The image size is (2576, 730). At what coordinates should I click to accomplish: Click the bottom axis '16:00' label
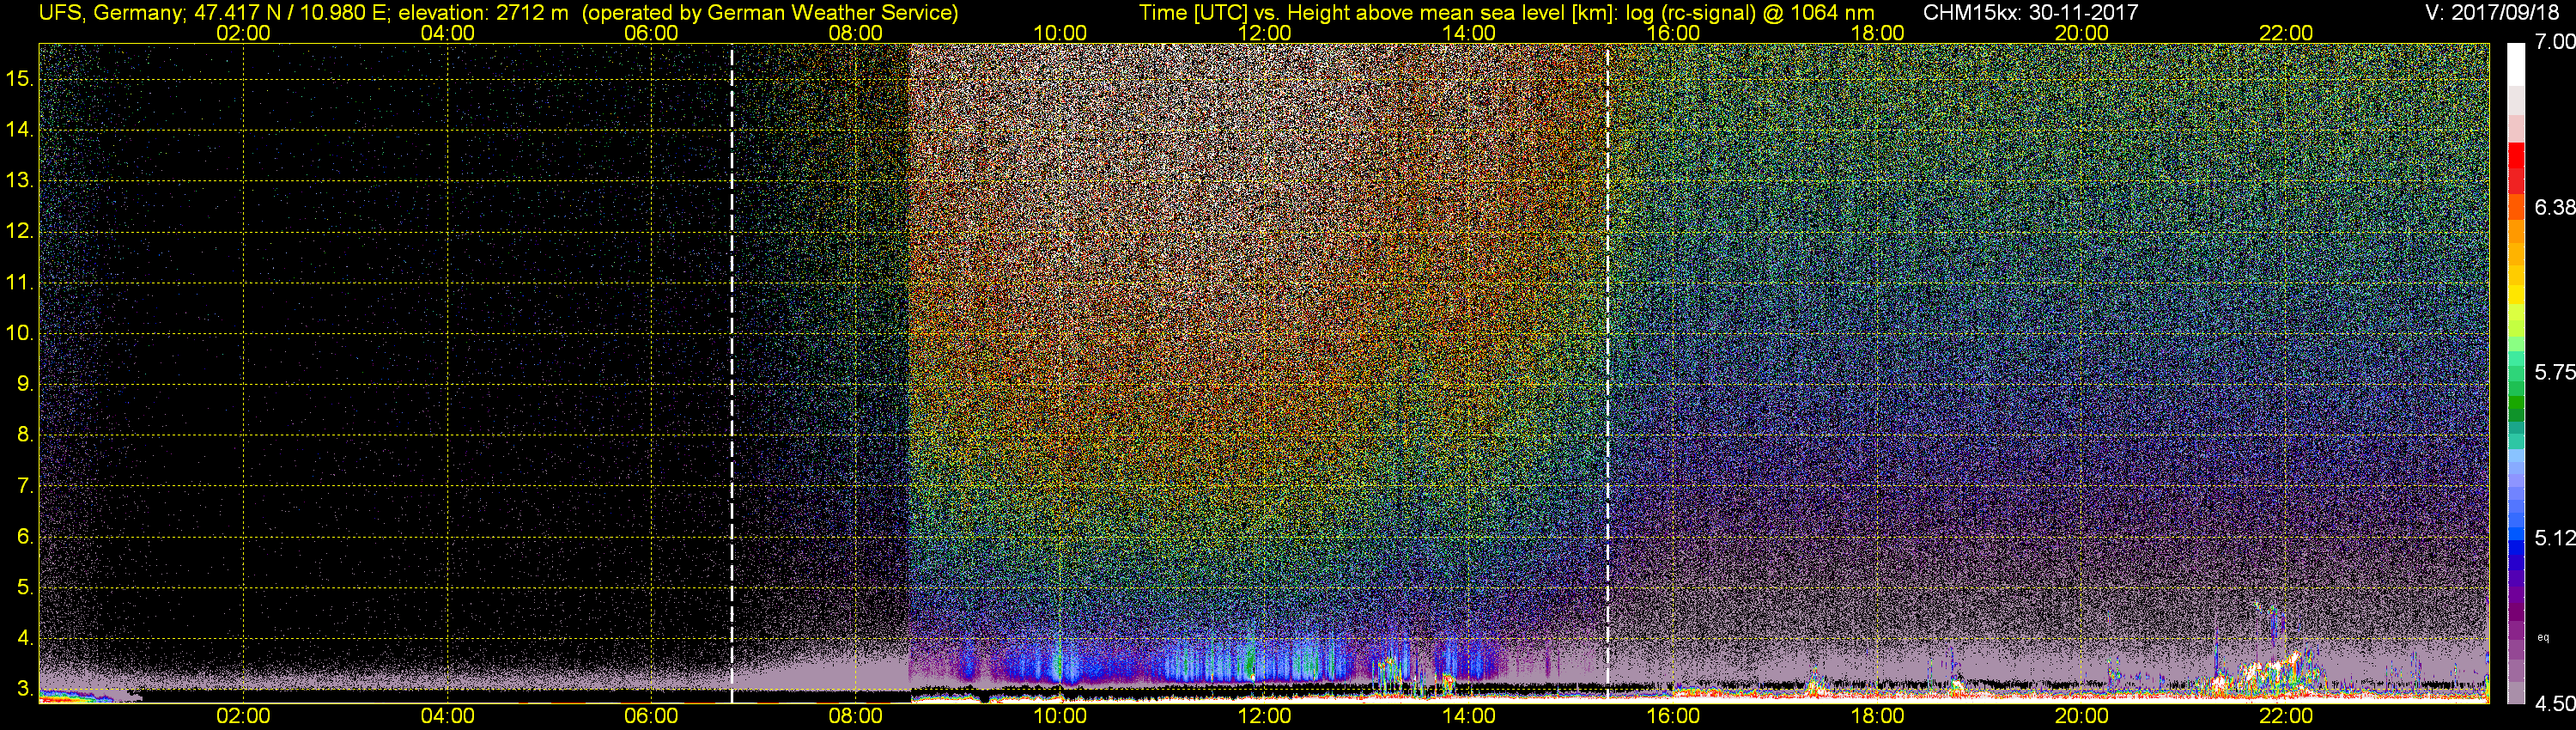(x=1673, y=716)
